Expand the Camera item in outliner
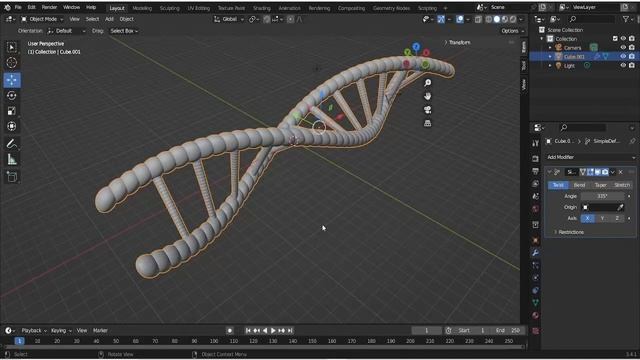Image resolution: width=640 pixels, height=360 pixels. pos(550,48)
